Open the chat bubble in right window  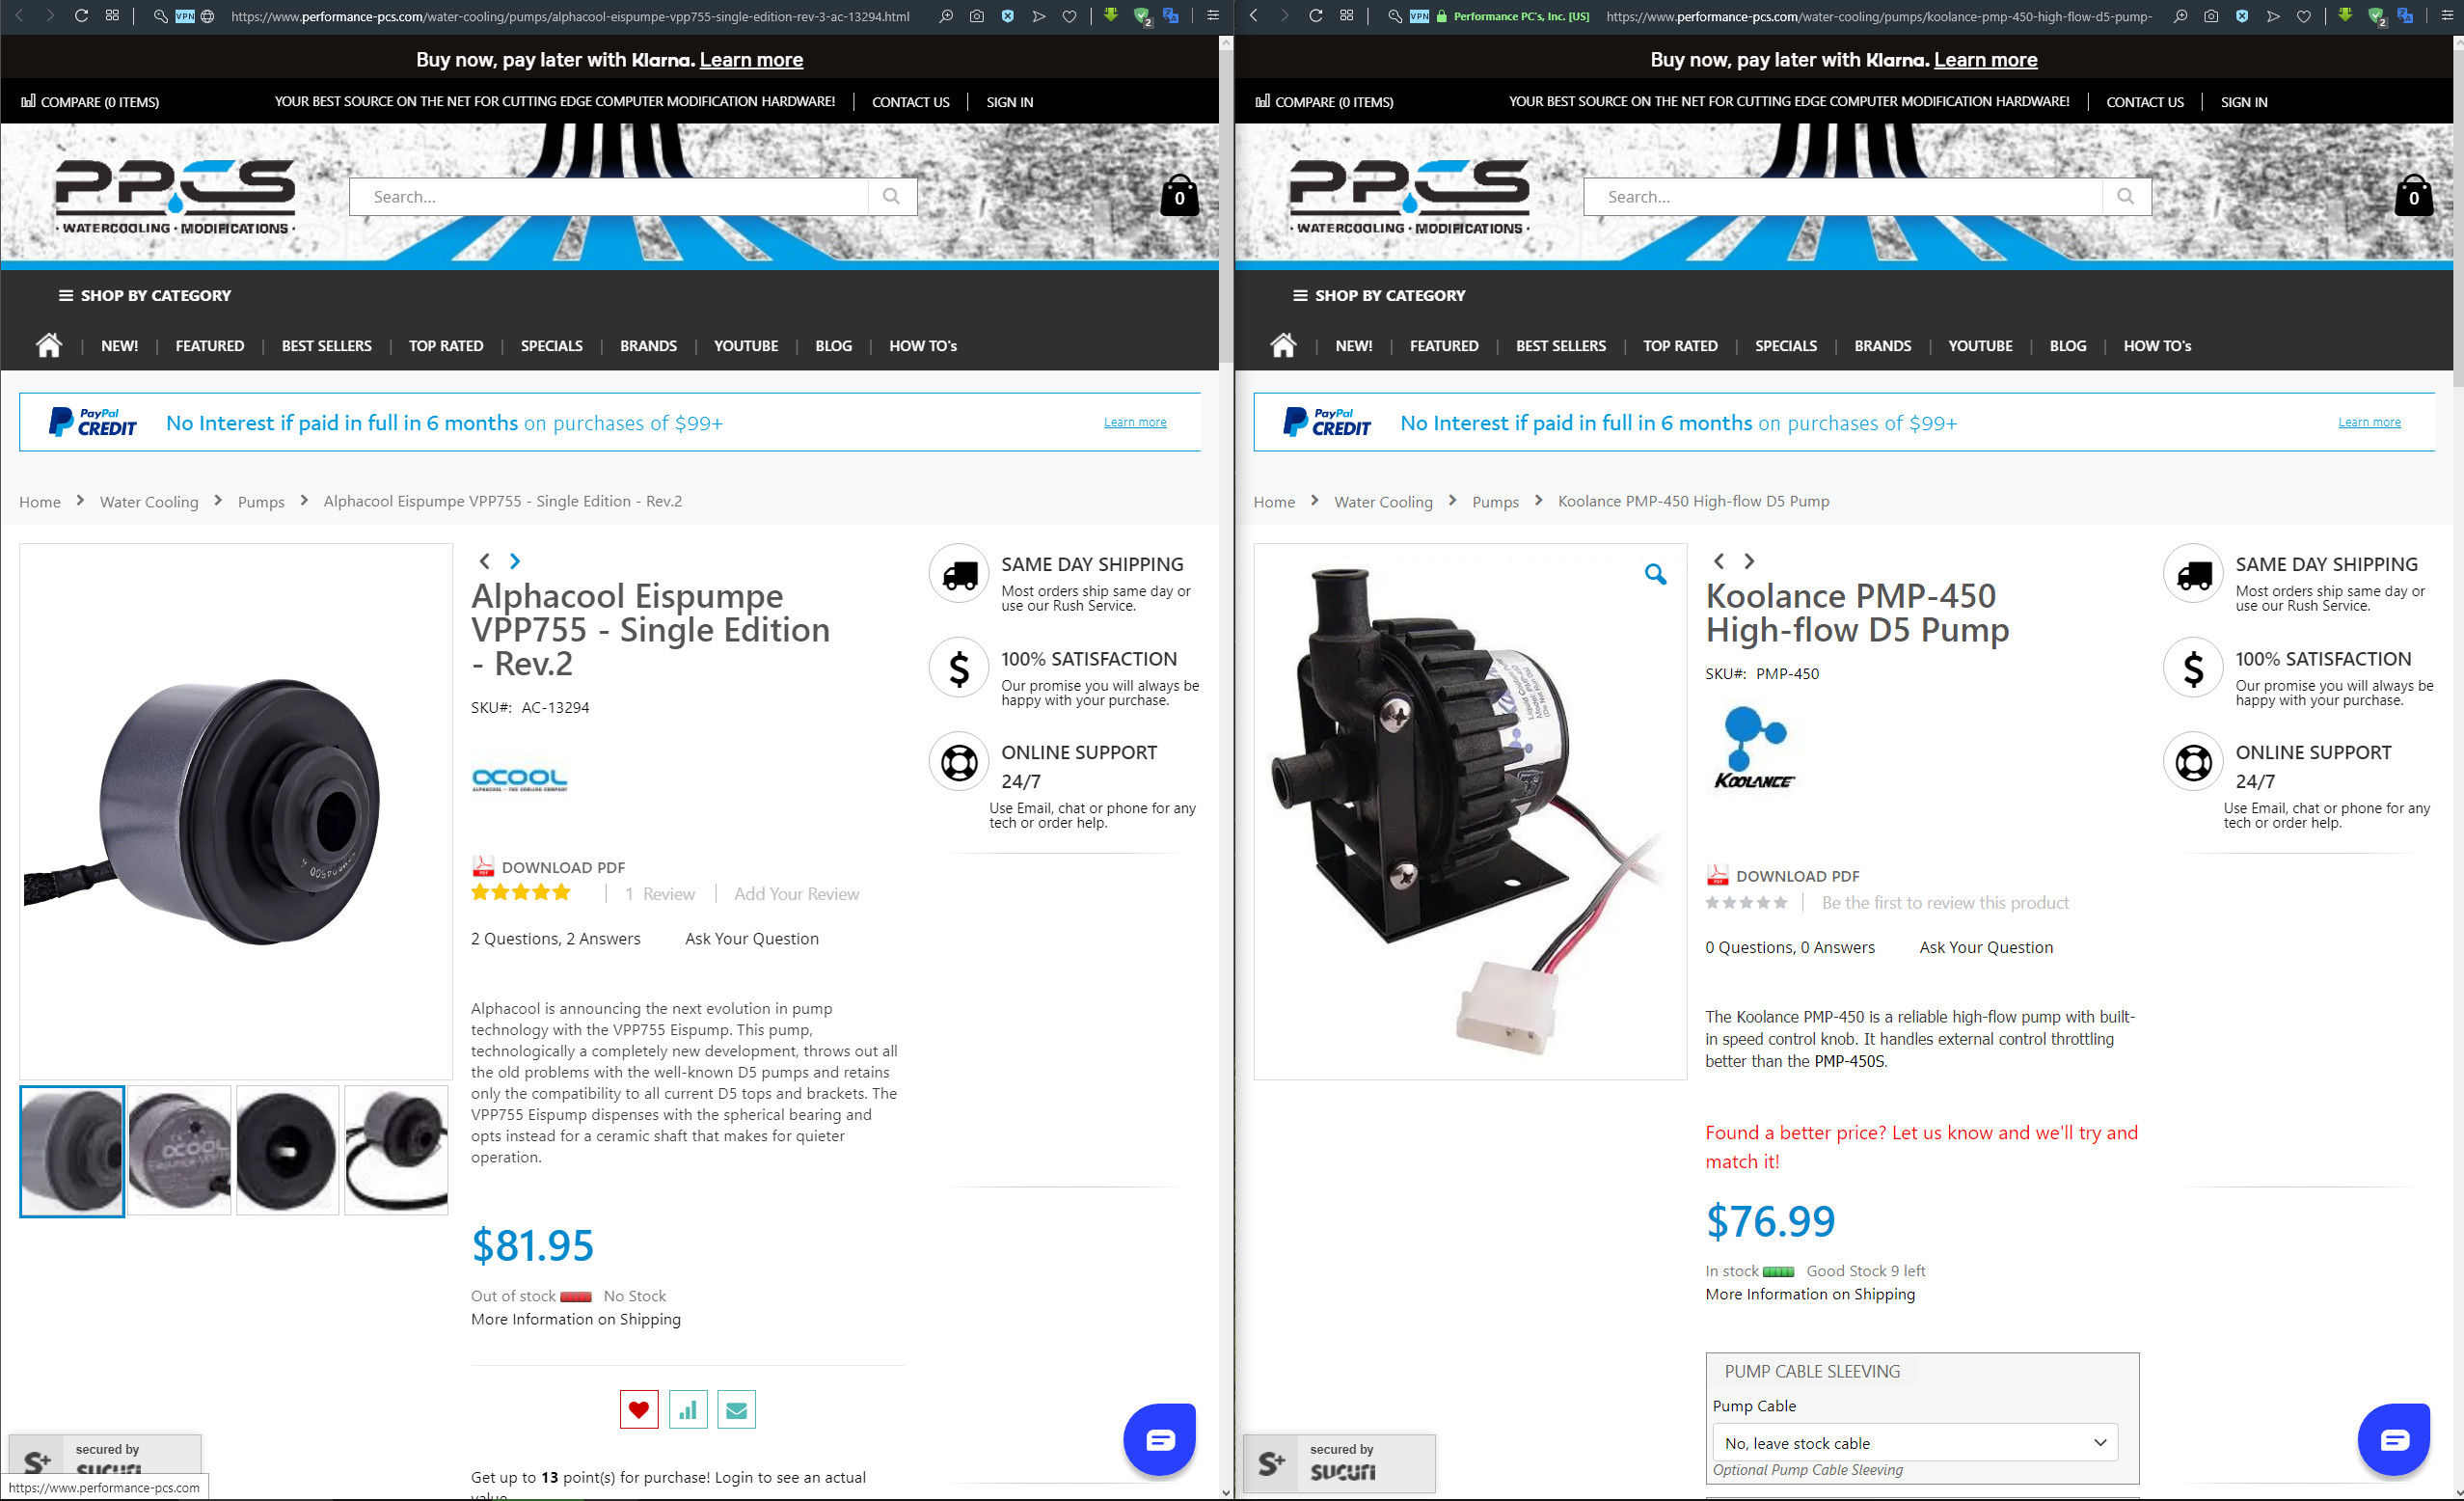tap(2394, 1440)
